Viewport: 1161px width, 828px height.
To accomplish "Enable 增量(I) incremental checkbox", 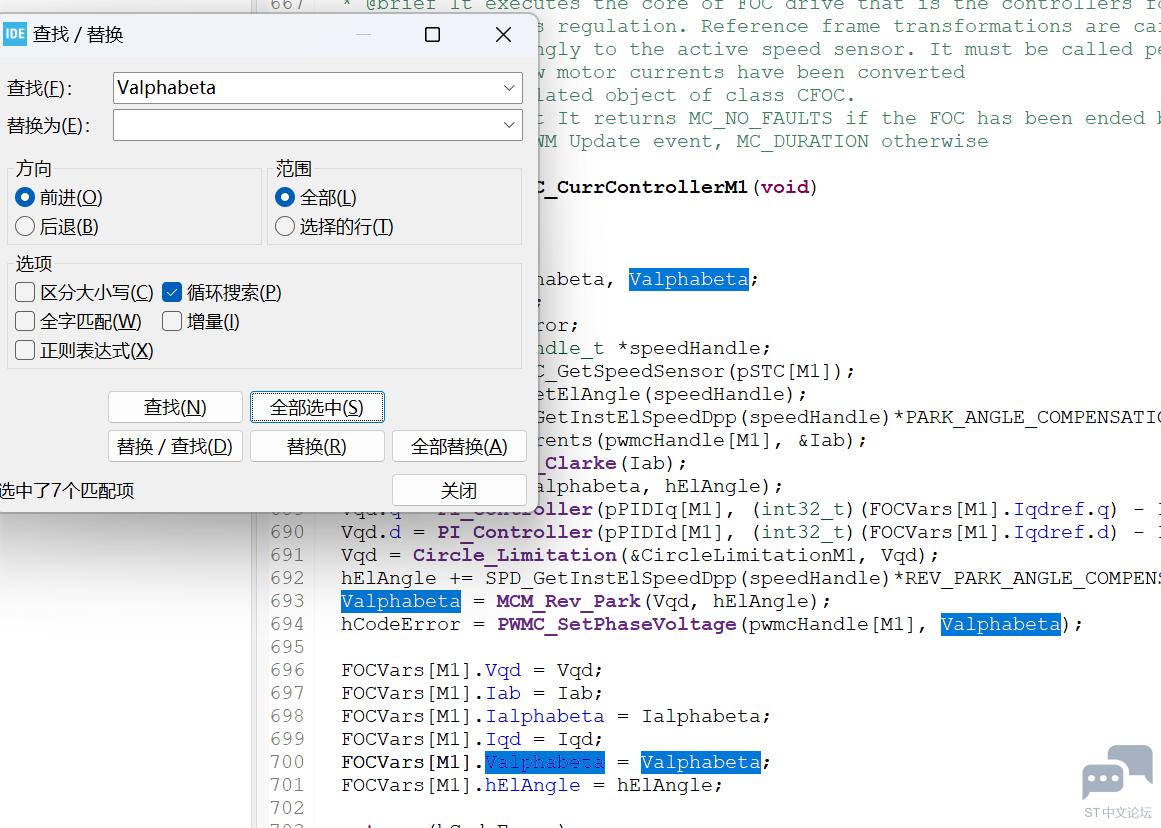I will pos(172,321).
